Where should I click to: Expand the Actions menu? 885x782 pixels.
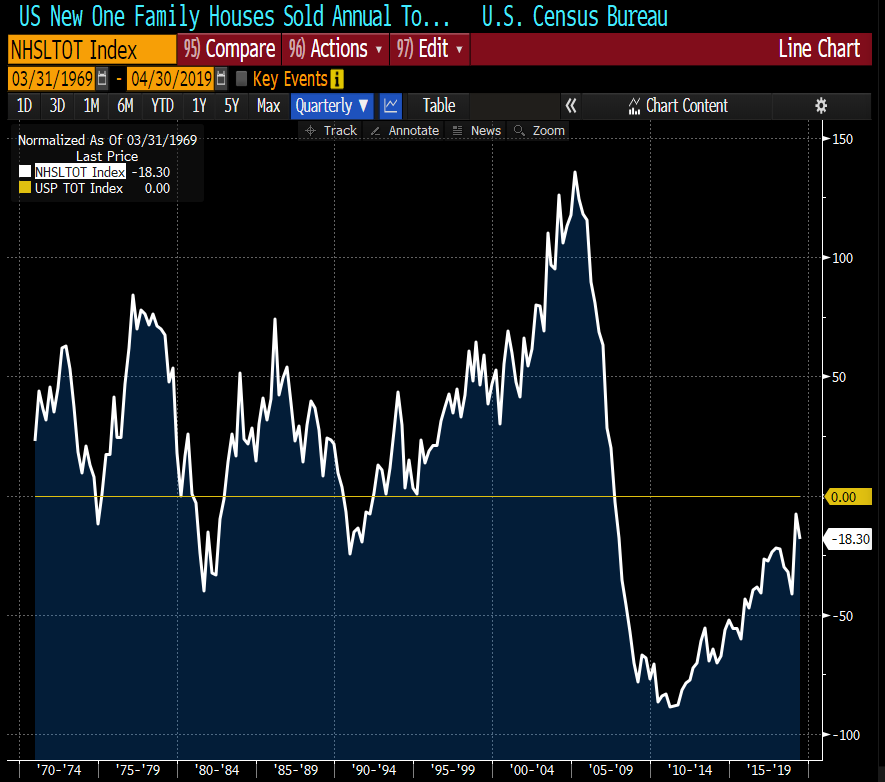tap(335, 49)
